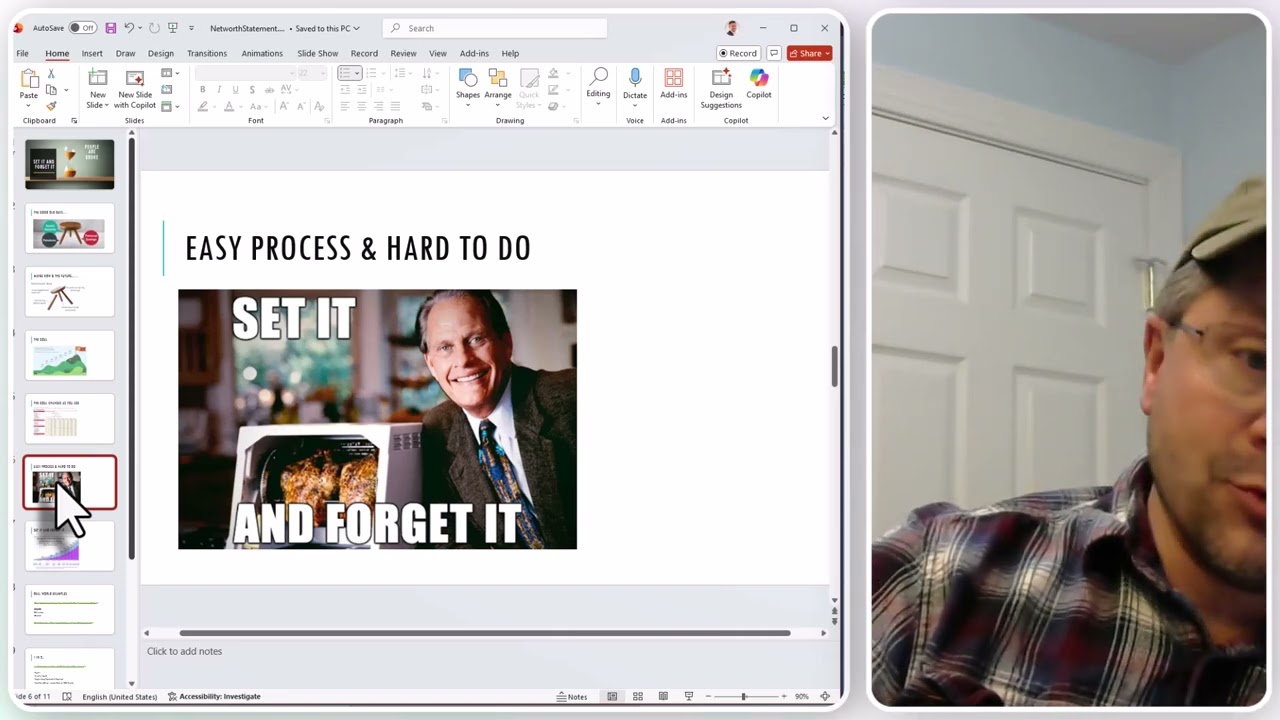Click the Record button near Share
The height and width of the screenshot is (720, 1280).
click(739, 53)
